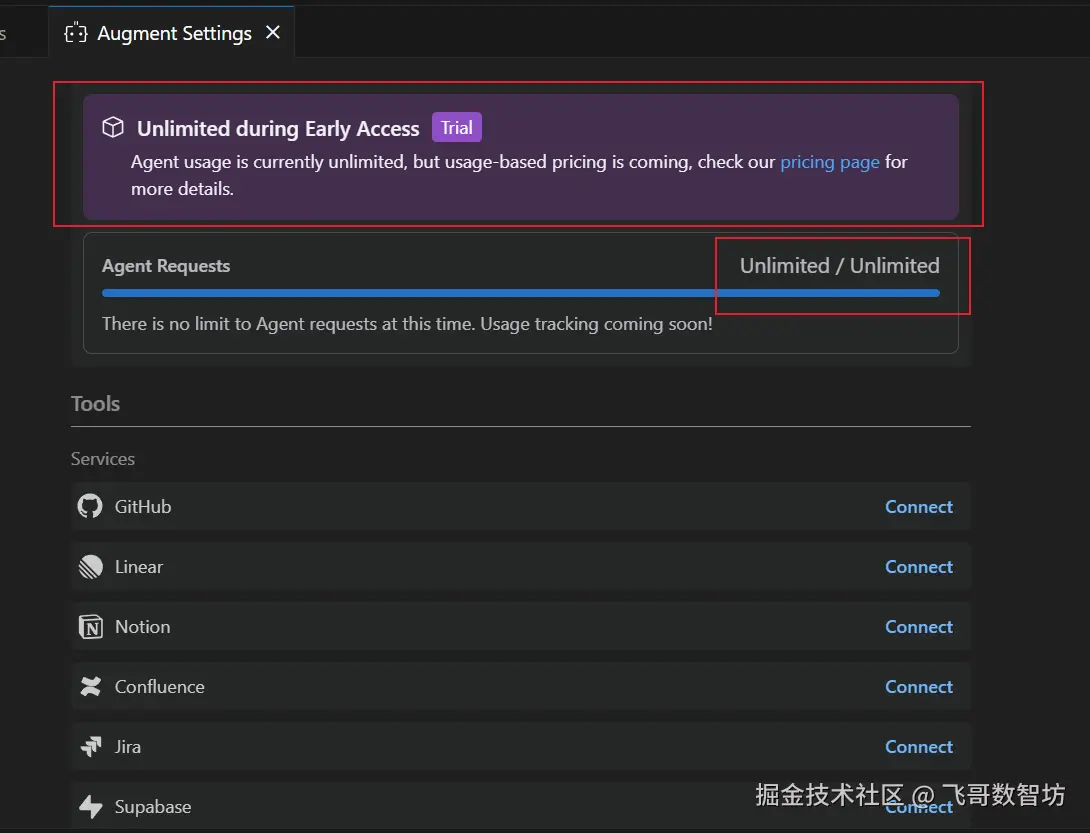Click the Agent Requests progress bar
Screen dimensions: 1090x833
521,293
